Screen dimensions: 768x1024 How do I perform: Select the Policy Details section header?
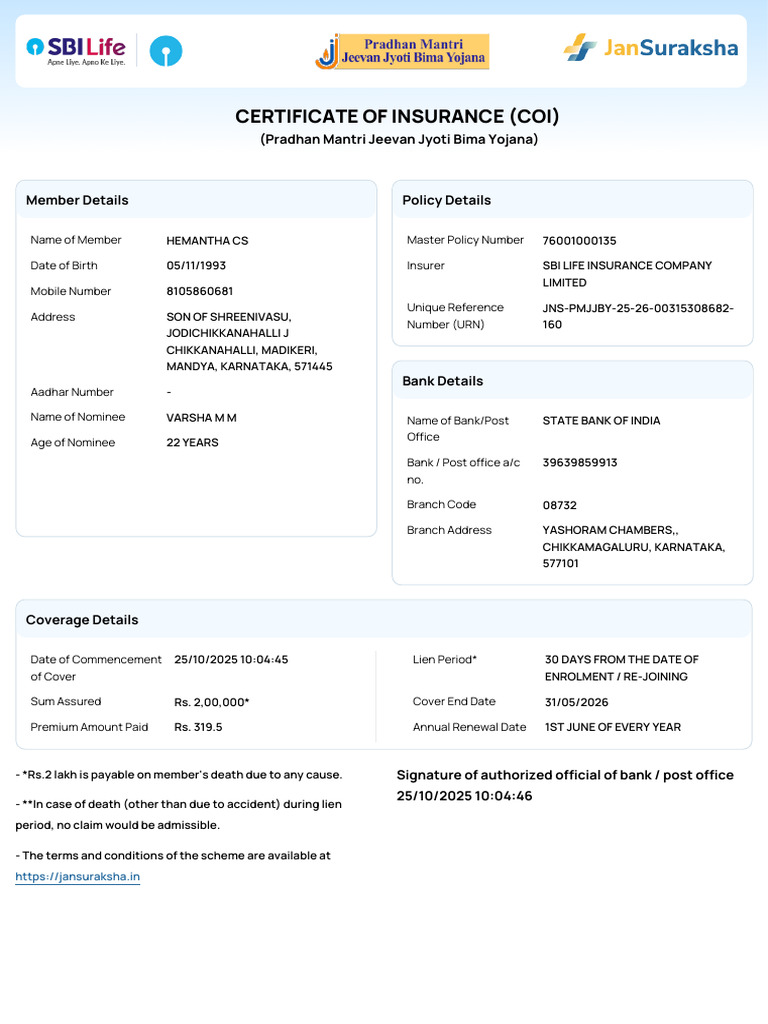click(446, 200)
